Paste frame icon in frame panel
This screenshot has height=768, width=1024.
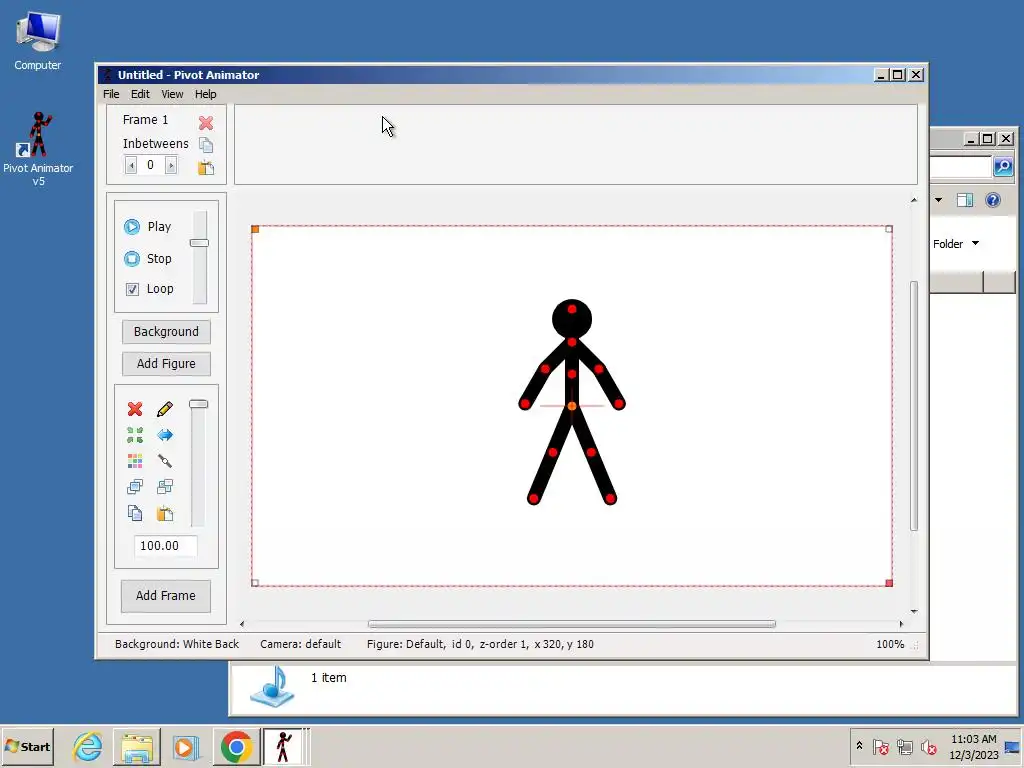click(206, 167)
